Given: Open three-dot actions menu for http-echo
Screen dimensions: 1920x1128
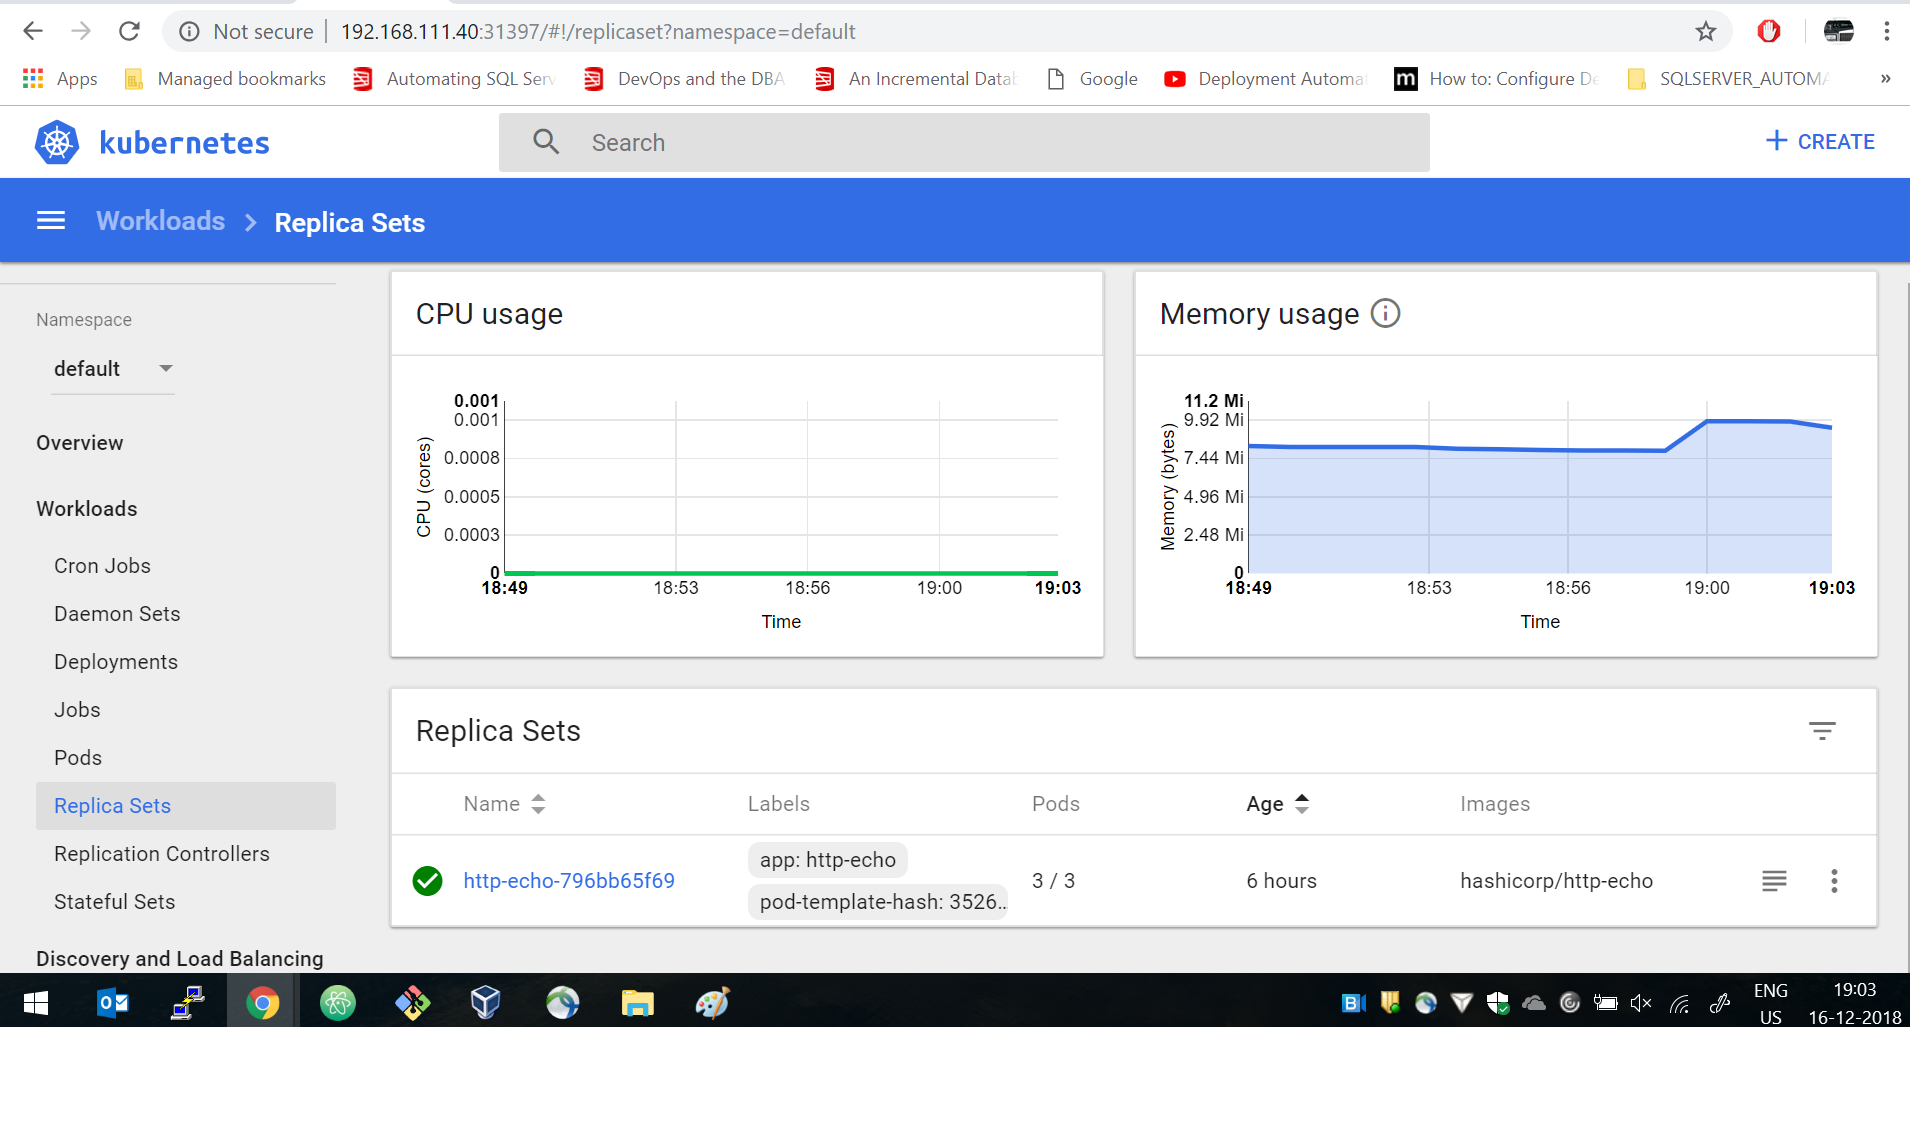Looking at the screenshot, I should pos(1834,881).
